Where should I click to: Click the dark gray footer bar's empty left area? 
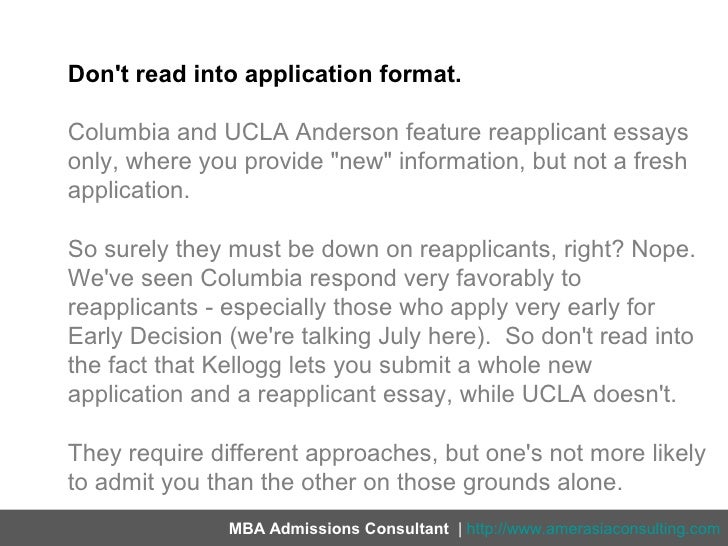(111, 528)
